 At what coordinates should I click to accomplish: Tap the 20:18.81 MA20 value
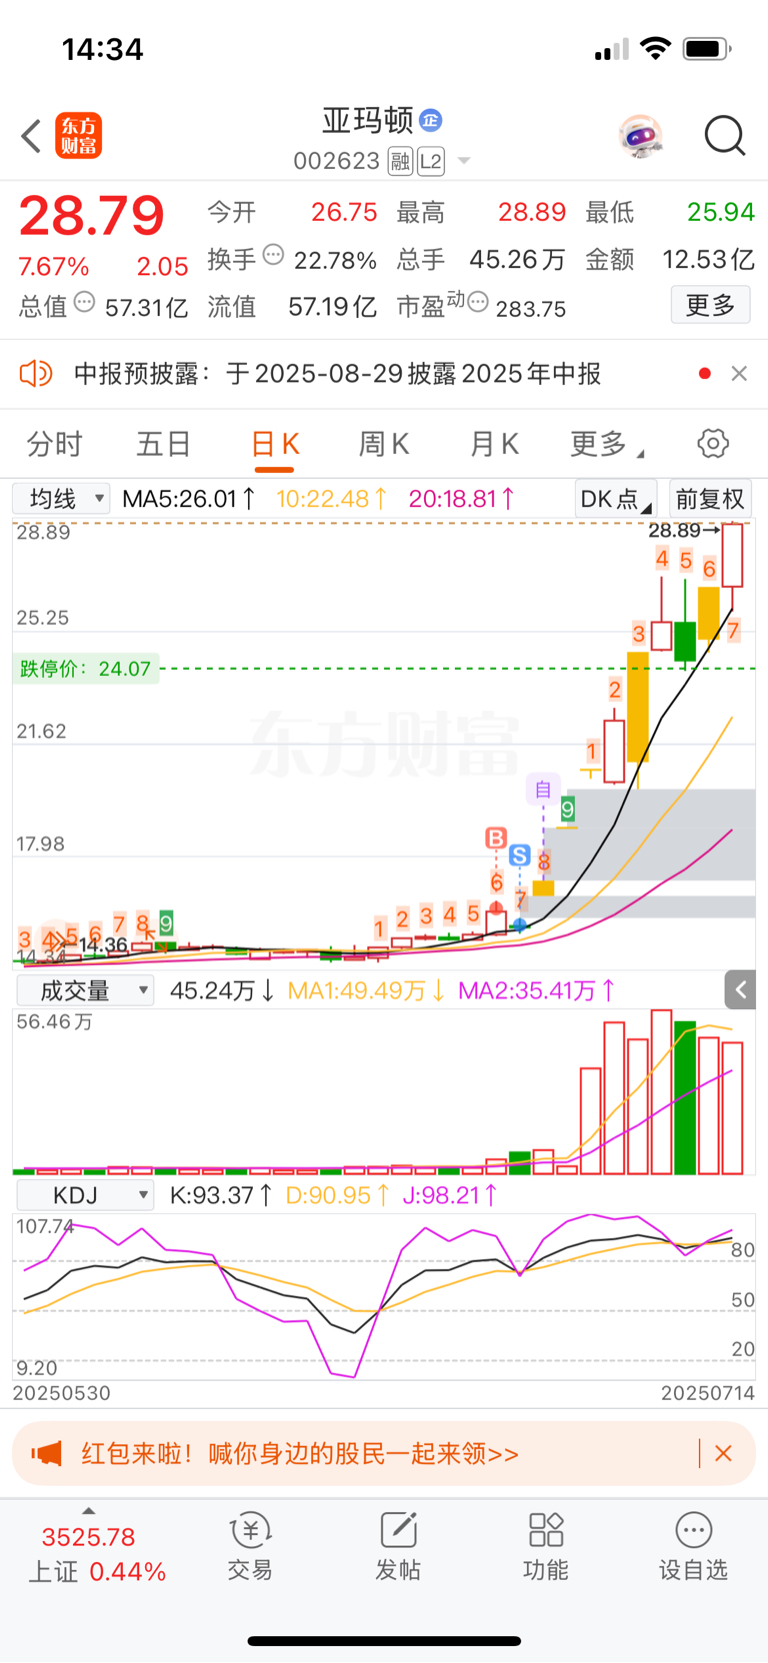(461, 498)
